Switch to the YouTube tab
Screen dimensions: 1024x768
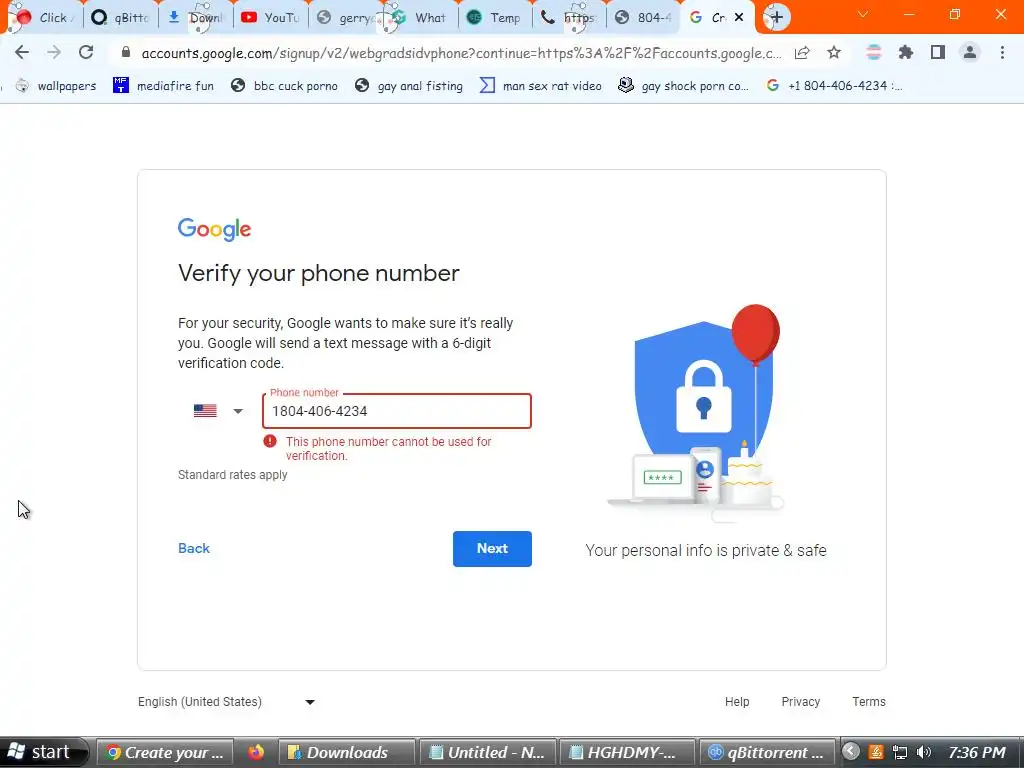click(270, 18)
